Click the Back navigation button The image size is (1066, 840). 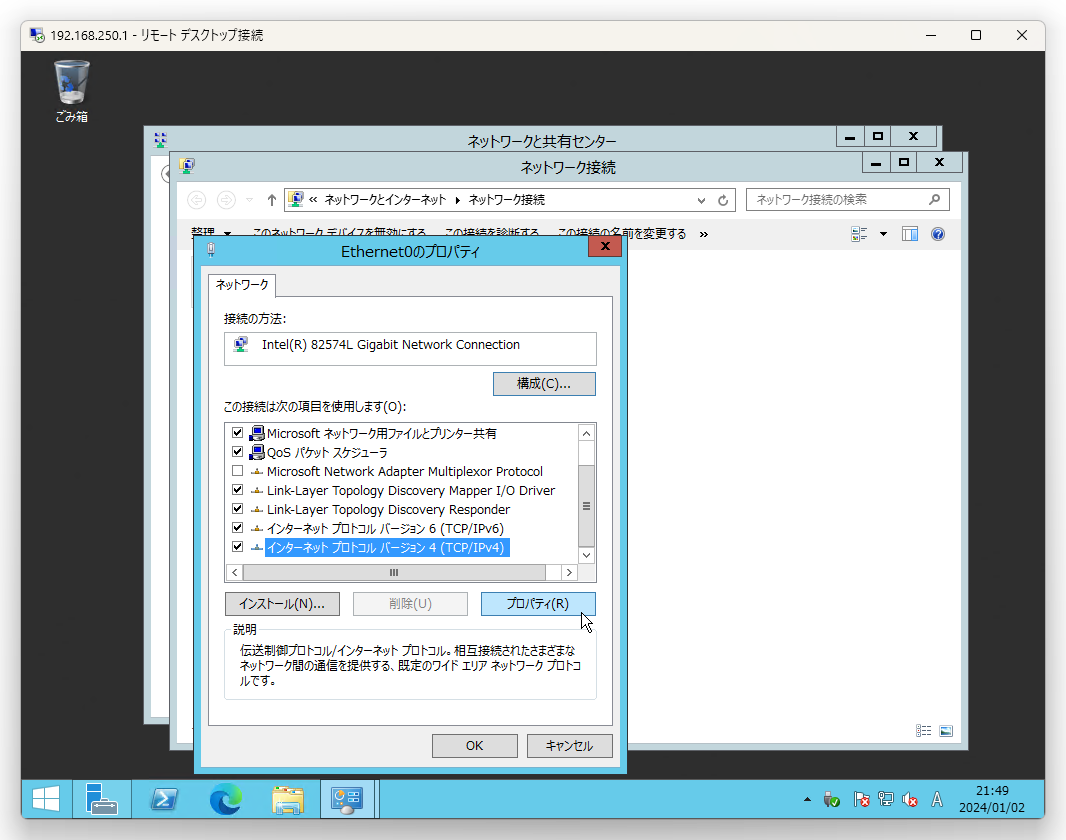click(x=196, y=200)
